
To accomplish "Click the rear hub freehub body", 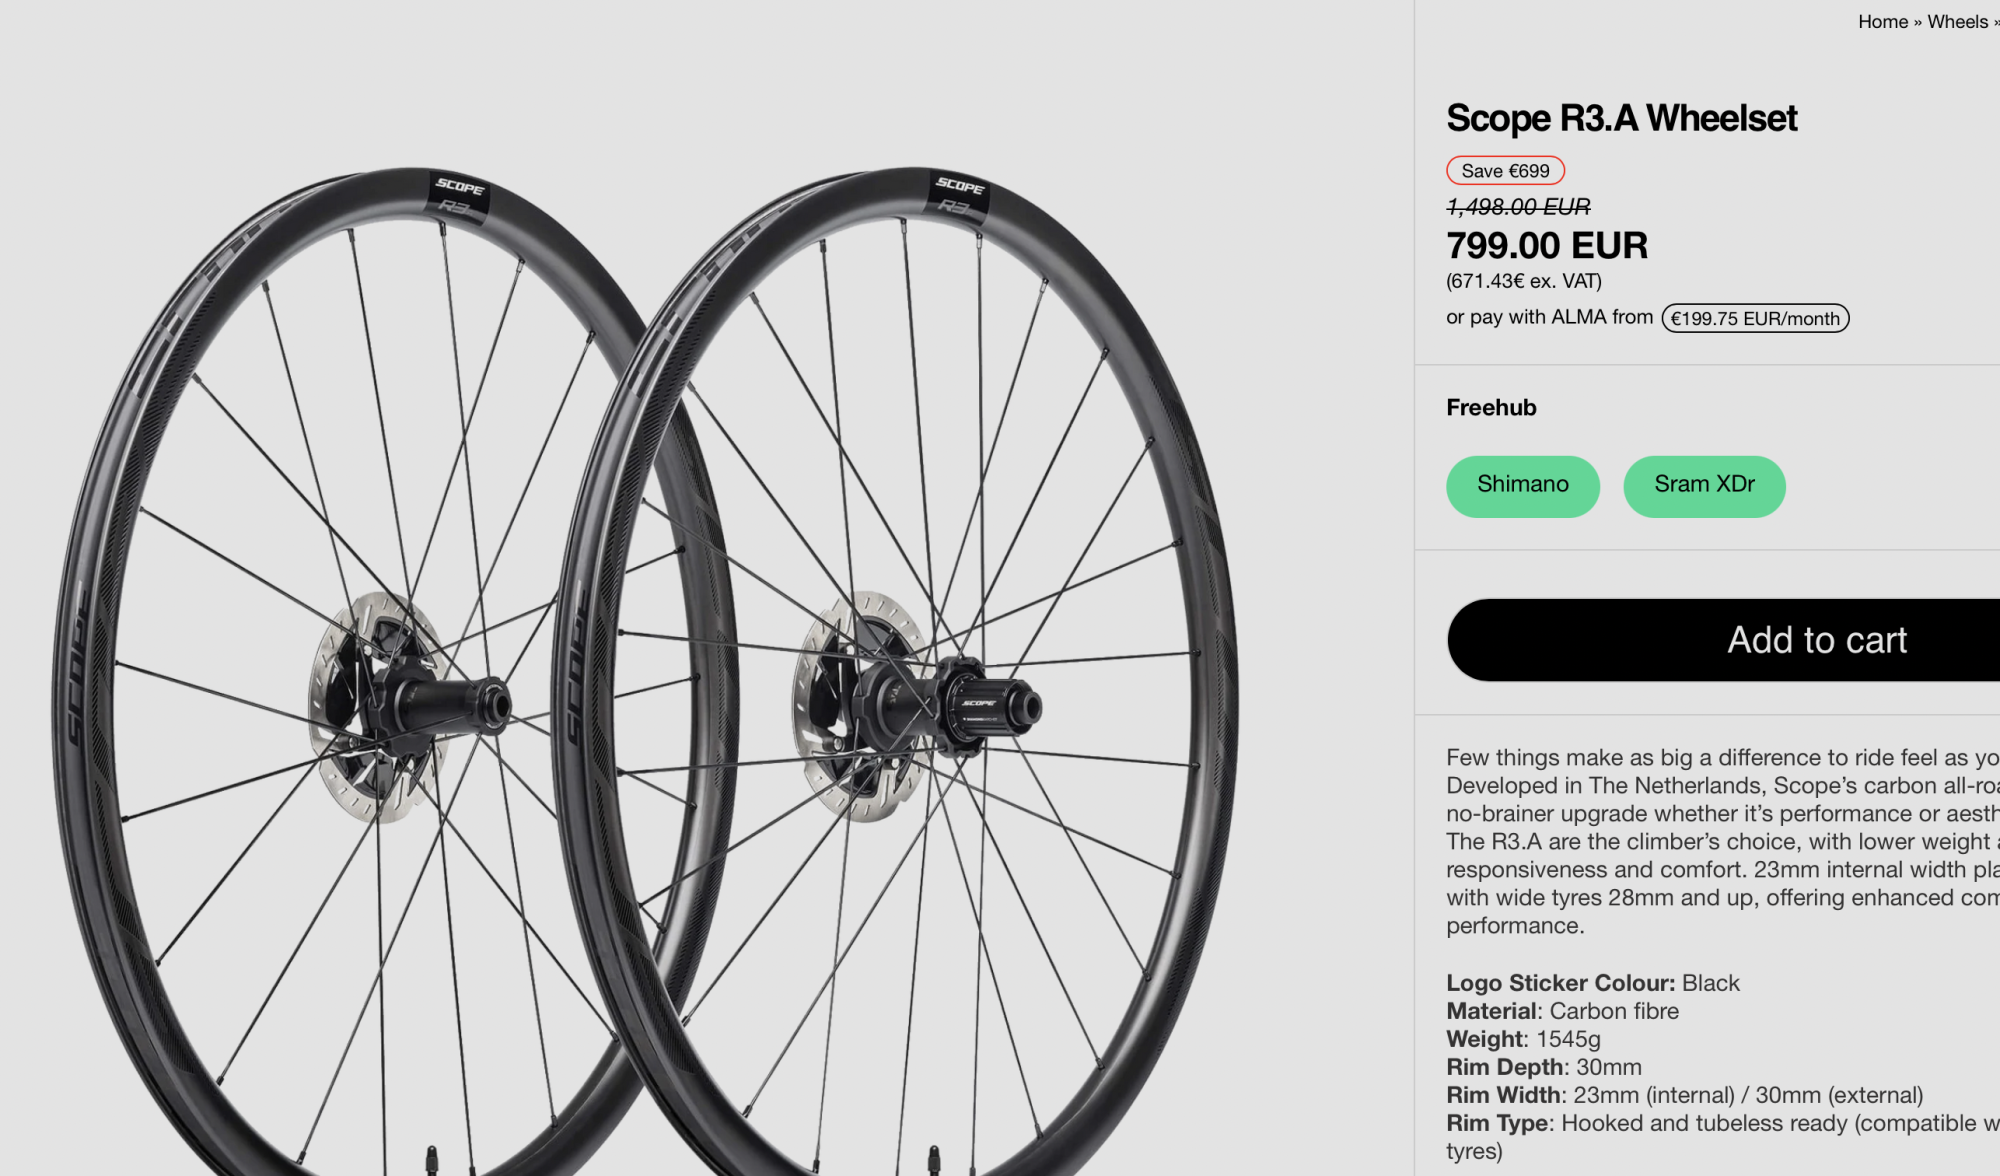I will (x=990, y=706).
